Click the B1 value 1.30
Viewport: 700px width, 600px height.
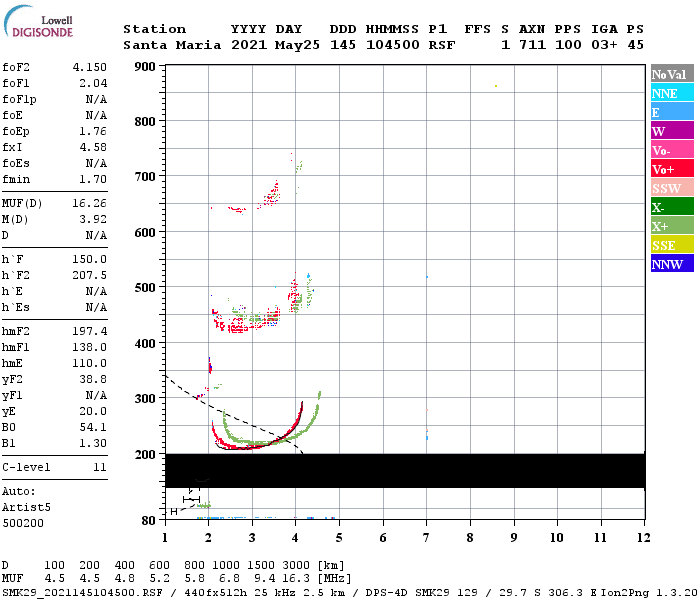(x=93, y=443)
